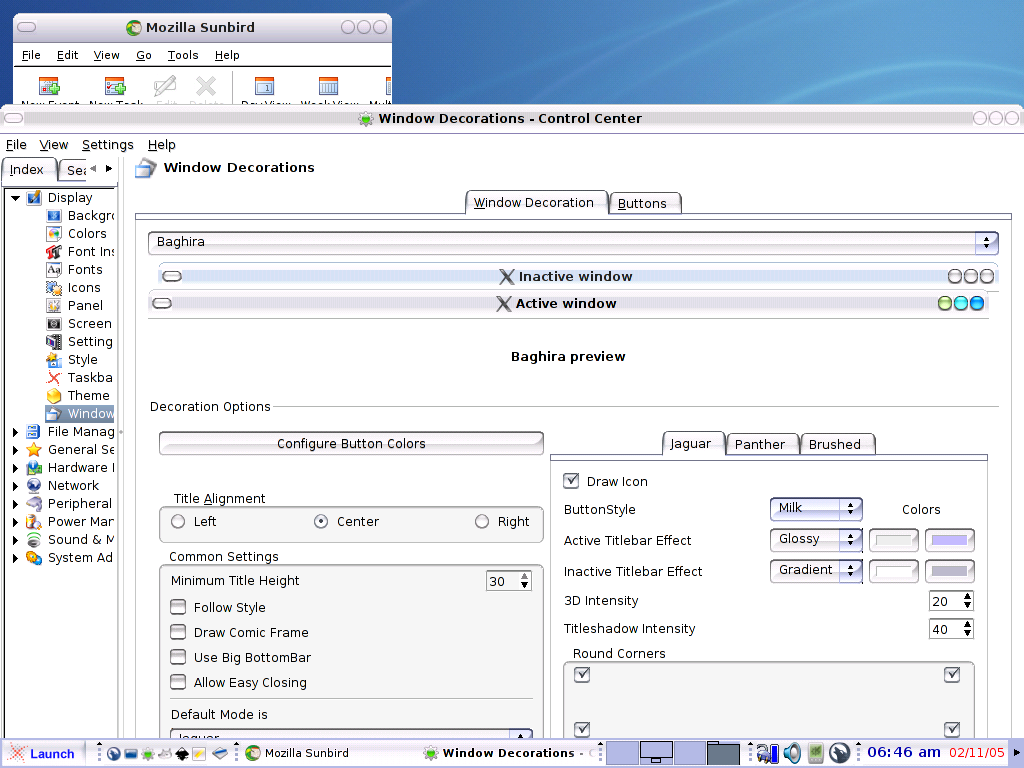Viewport: 1024px width, 768px height.
Task: Open the Fonts settings module
Action: click(x=74, y=269)
